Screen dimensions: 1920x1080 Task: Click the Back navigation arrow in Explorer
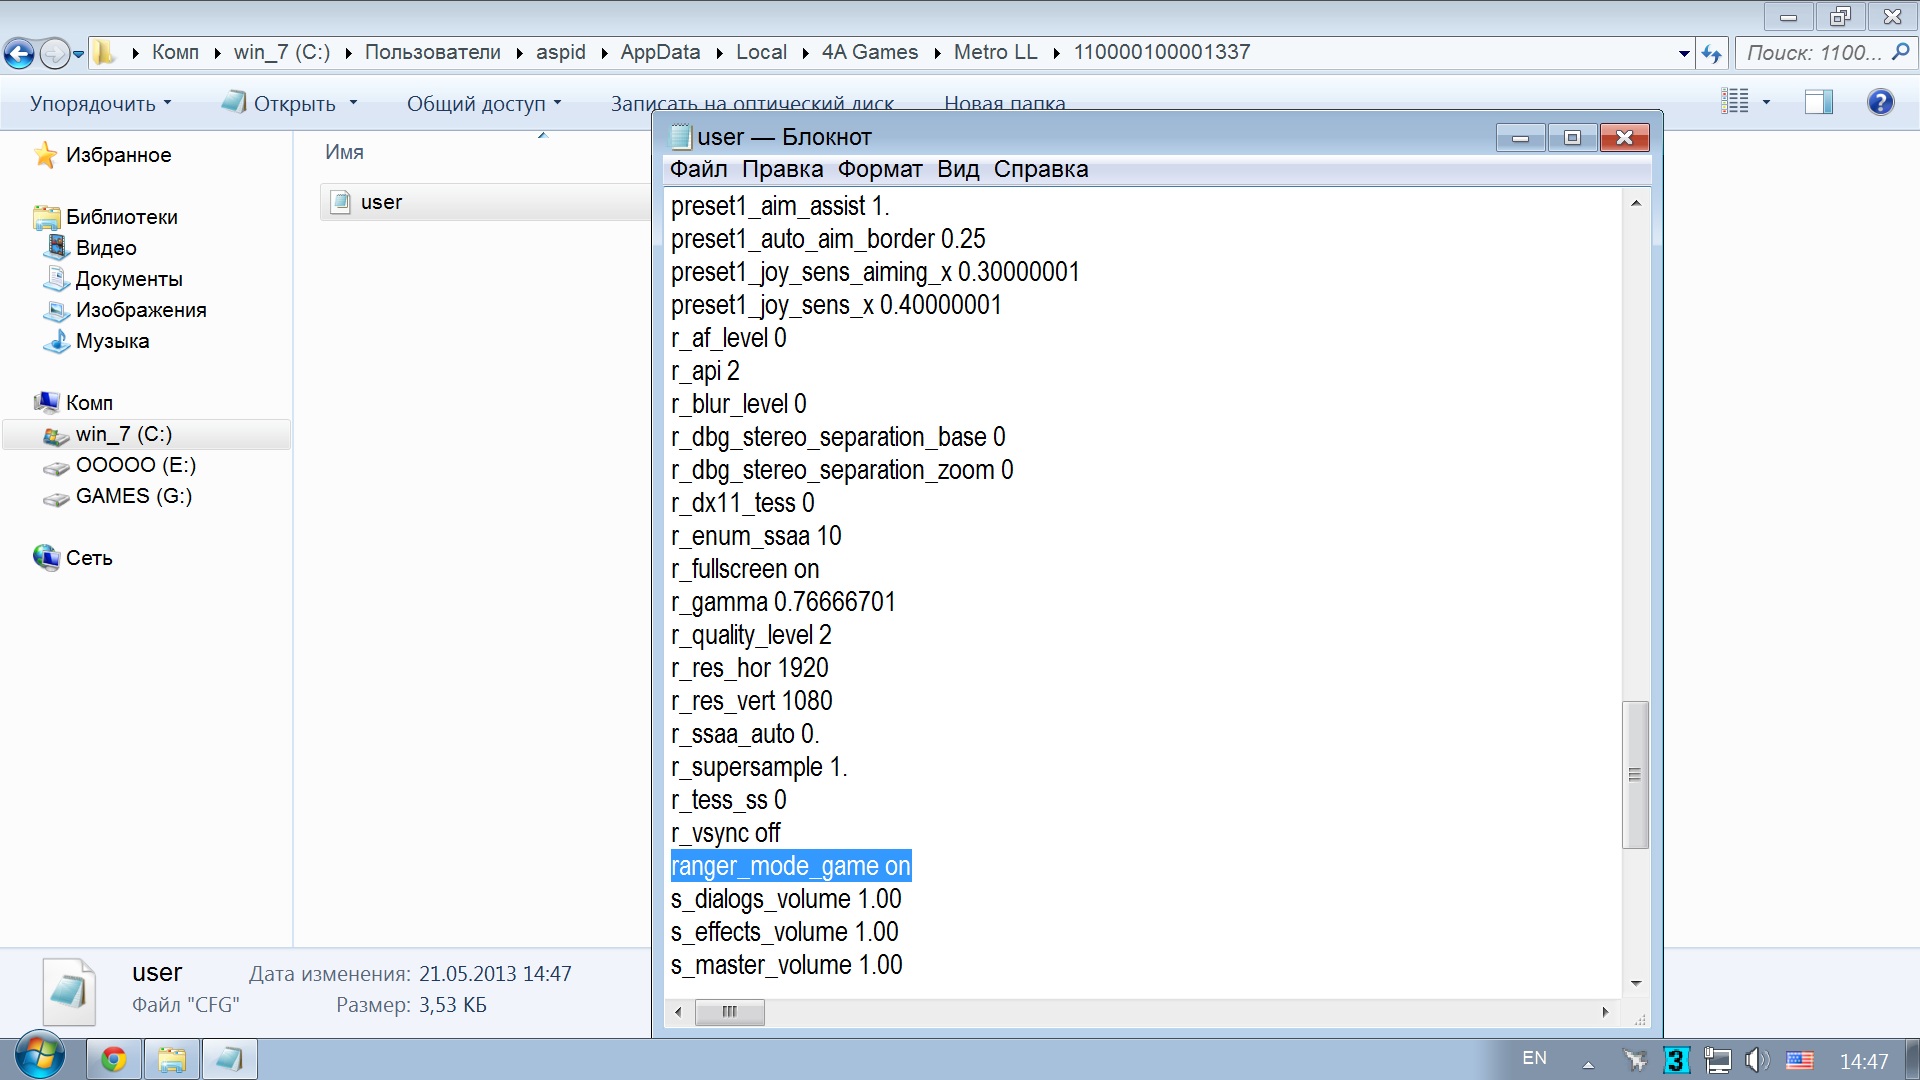[18, 53]
